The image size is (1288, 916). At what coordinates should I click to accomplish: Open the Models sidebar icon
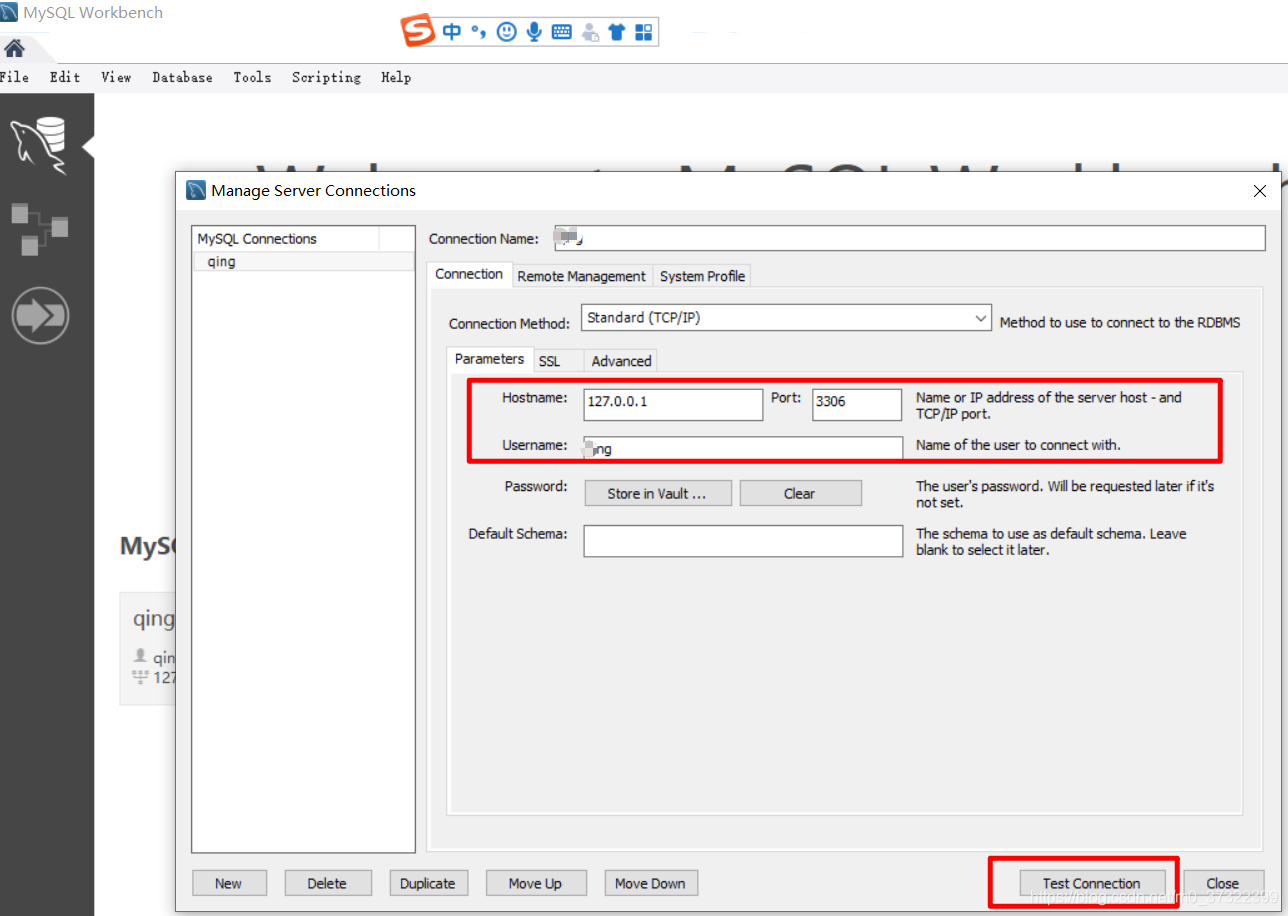point(40,228)
